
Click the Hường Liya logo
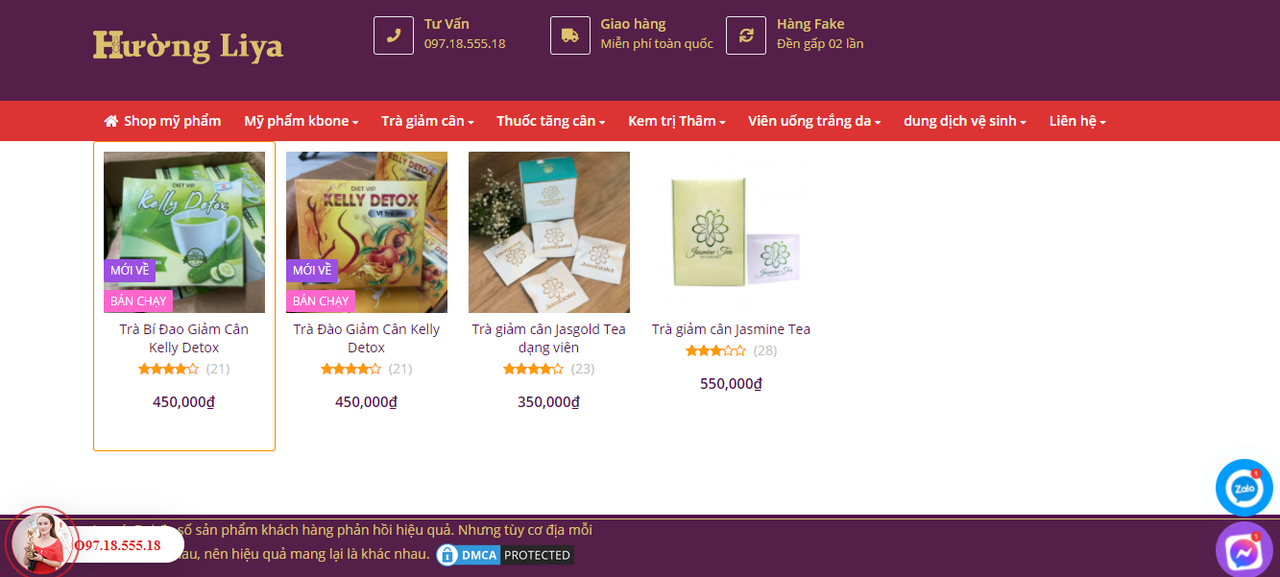coord(188,46)
